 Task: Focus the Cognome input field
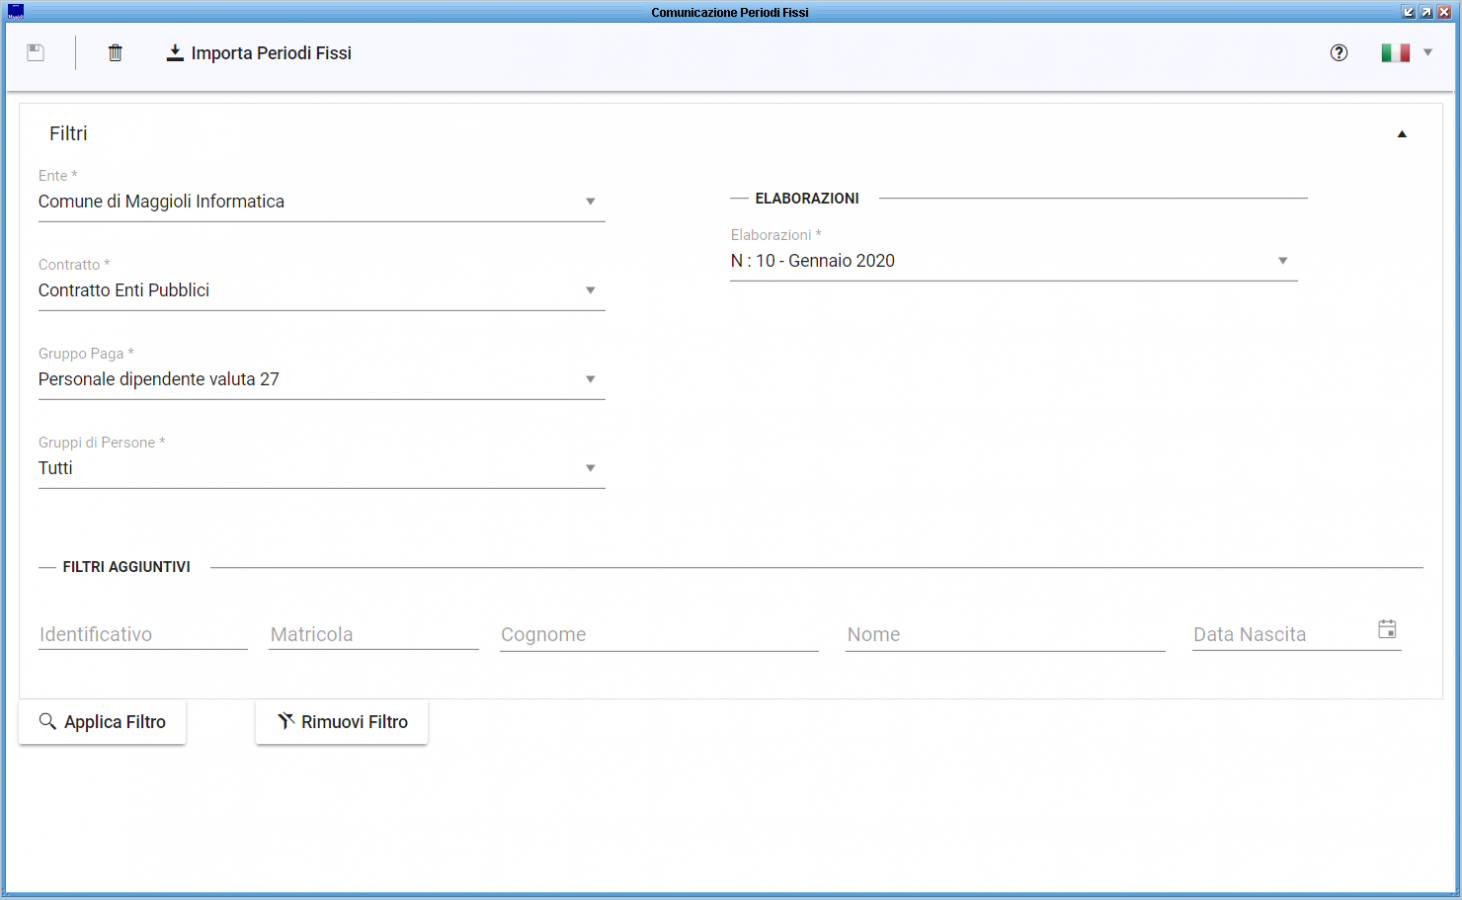point(659,634)
